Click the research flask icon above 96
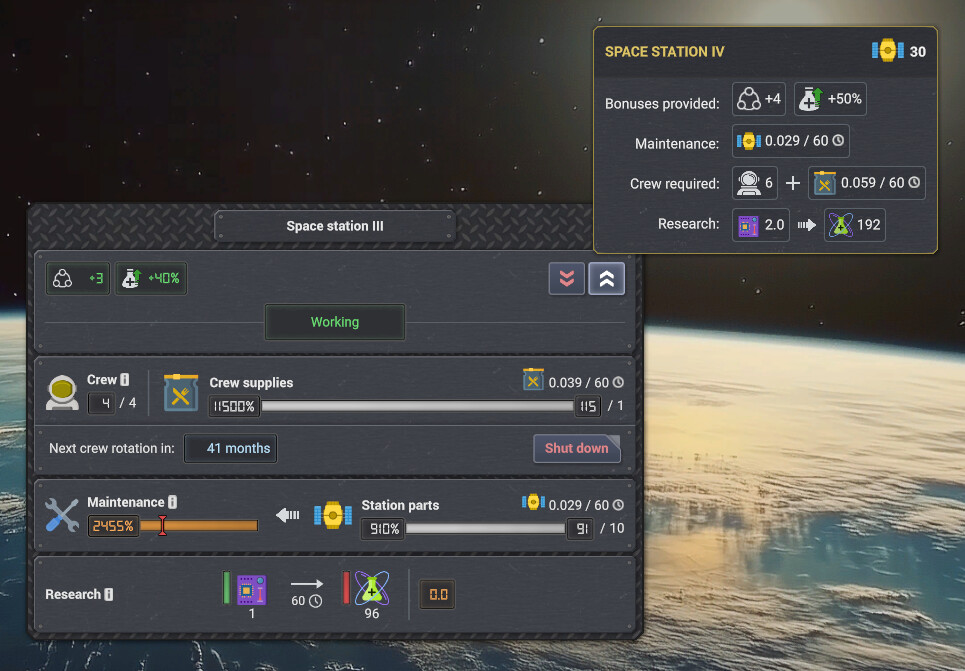 372,588
